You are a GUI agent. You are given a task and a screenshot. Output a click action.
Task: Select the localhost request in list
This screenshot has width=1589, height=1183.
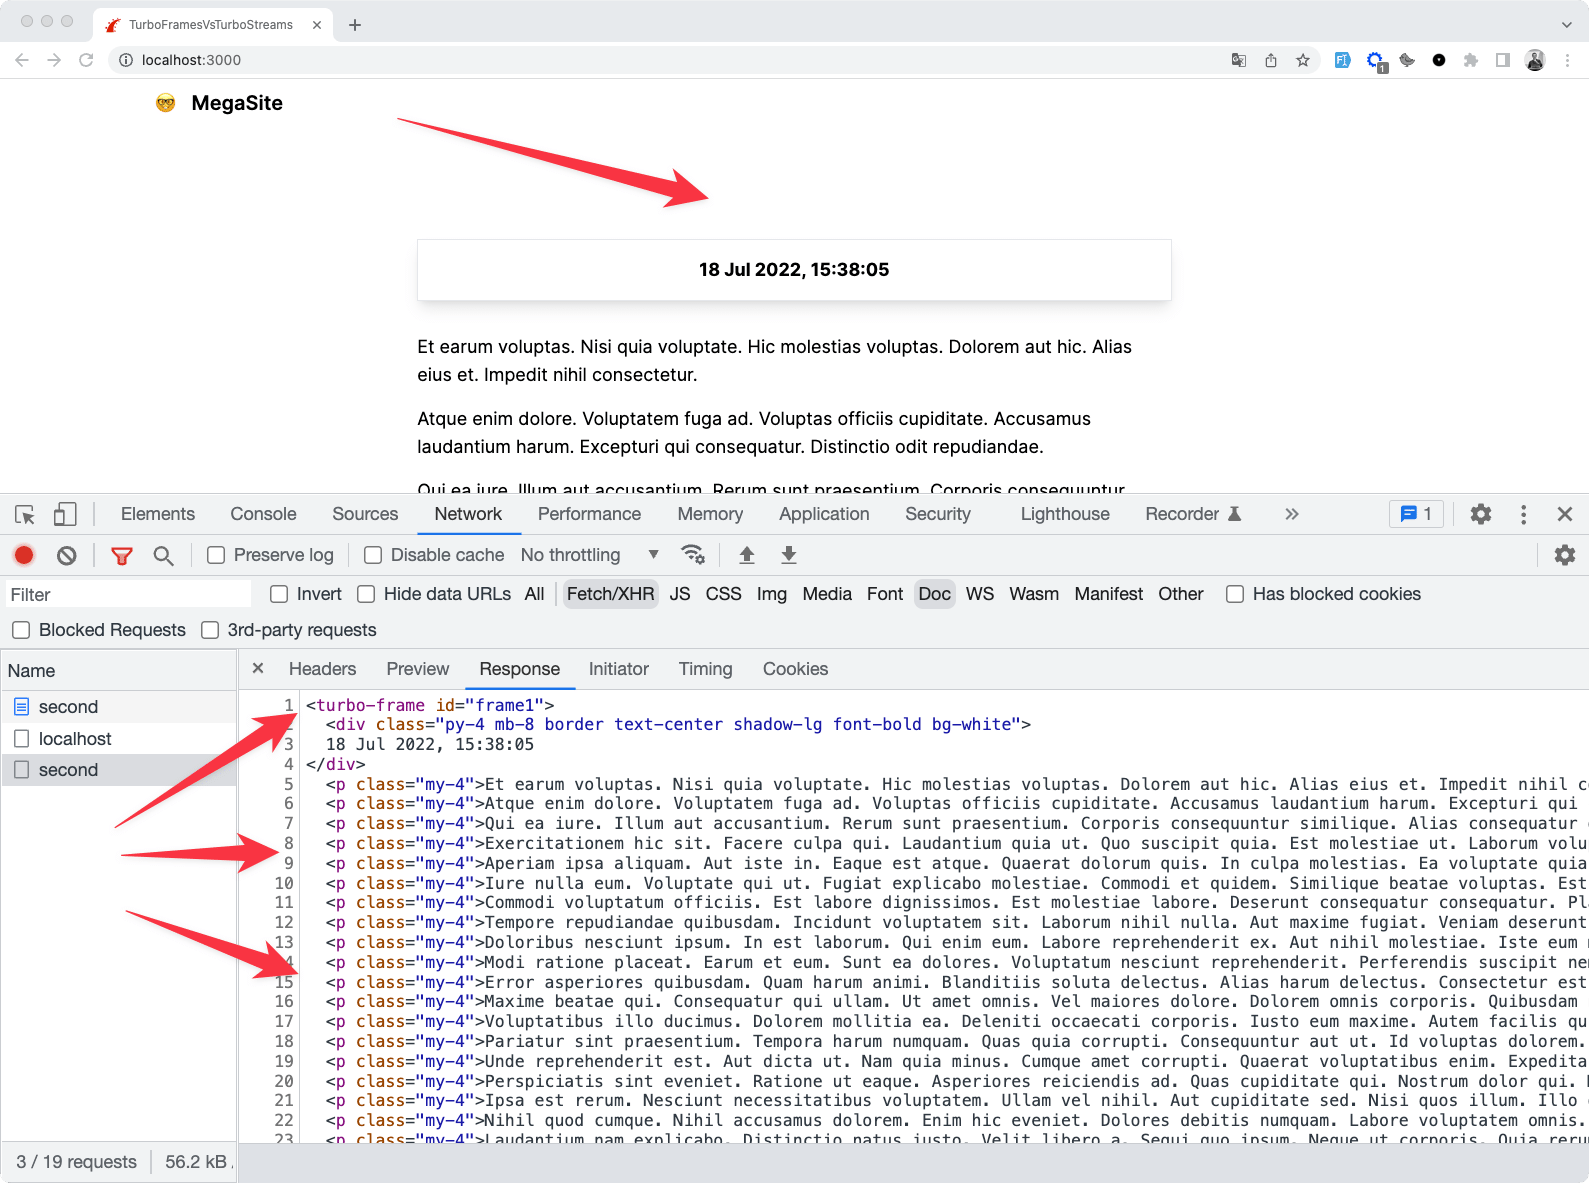(x=75, y=739)
